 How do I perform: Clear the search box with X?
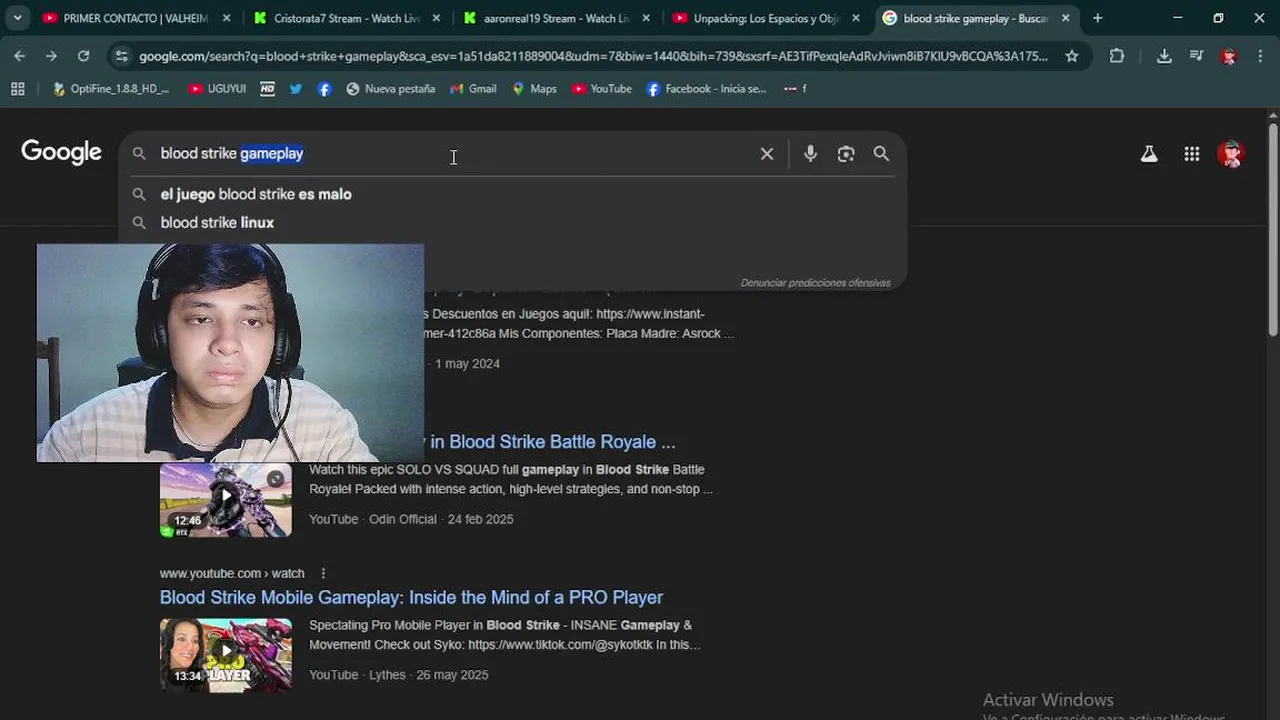coord(767,154)
